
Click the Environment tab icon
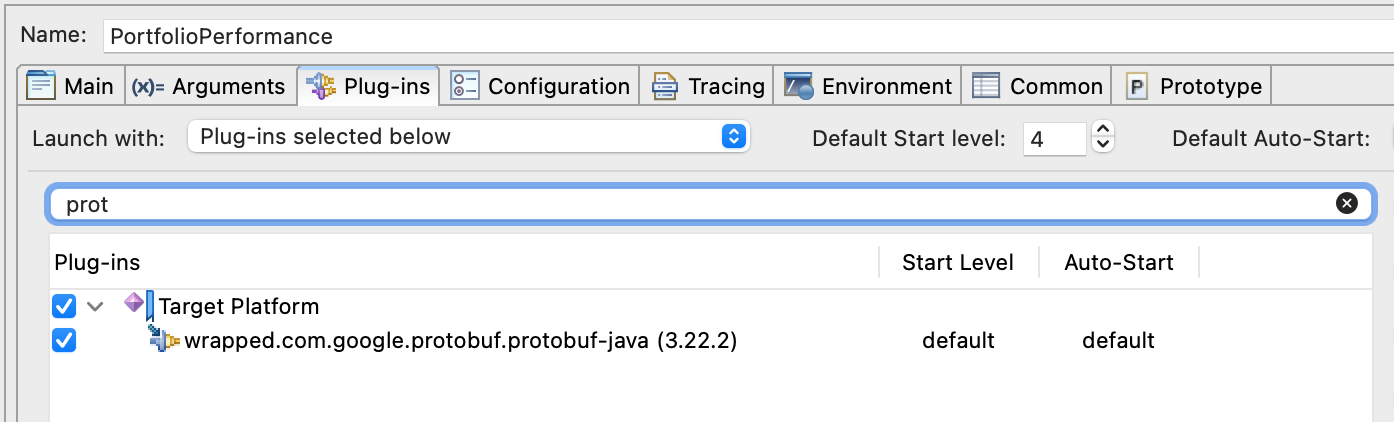point(799,86)
